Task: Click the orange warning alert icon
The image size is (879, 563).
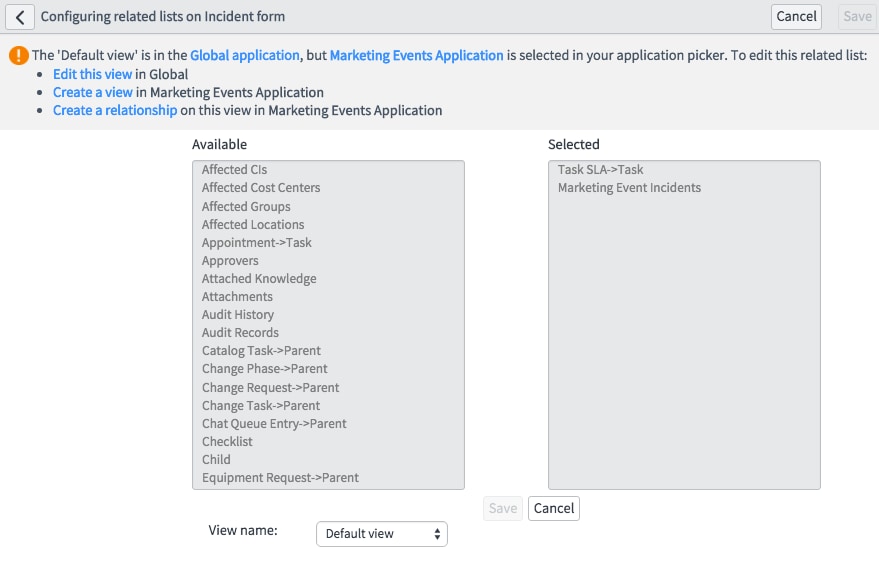Action: (18, 56)
